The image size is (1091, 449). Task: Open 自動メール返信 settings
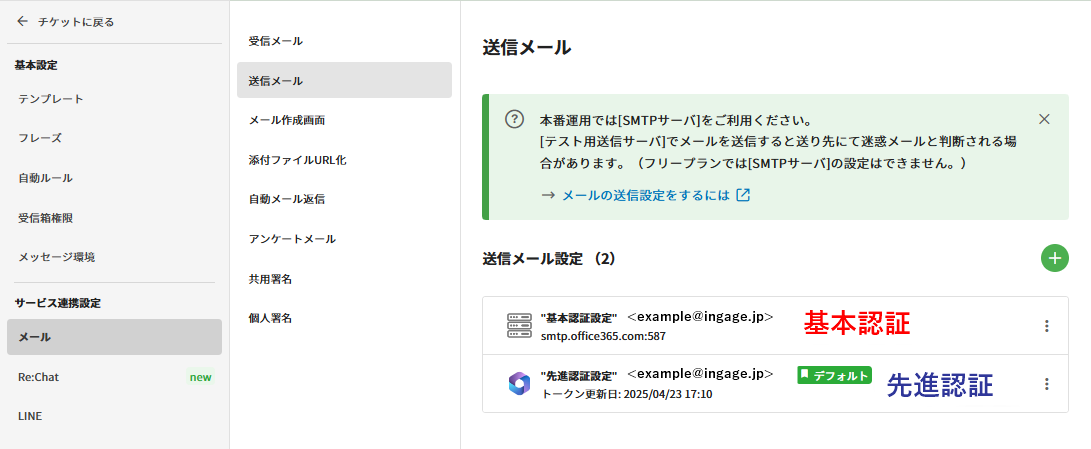click(x=287, y=199)
